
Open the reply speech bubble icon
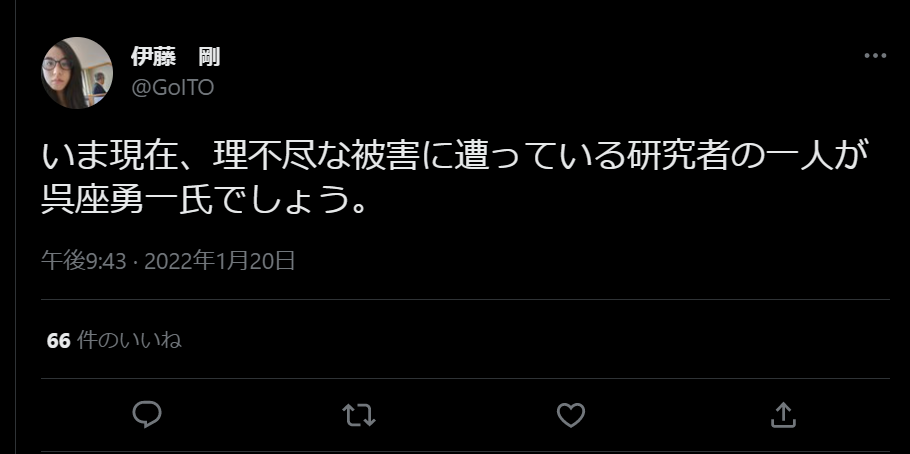tap(147, 415)
